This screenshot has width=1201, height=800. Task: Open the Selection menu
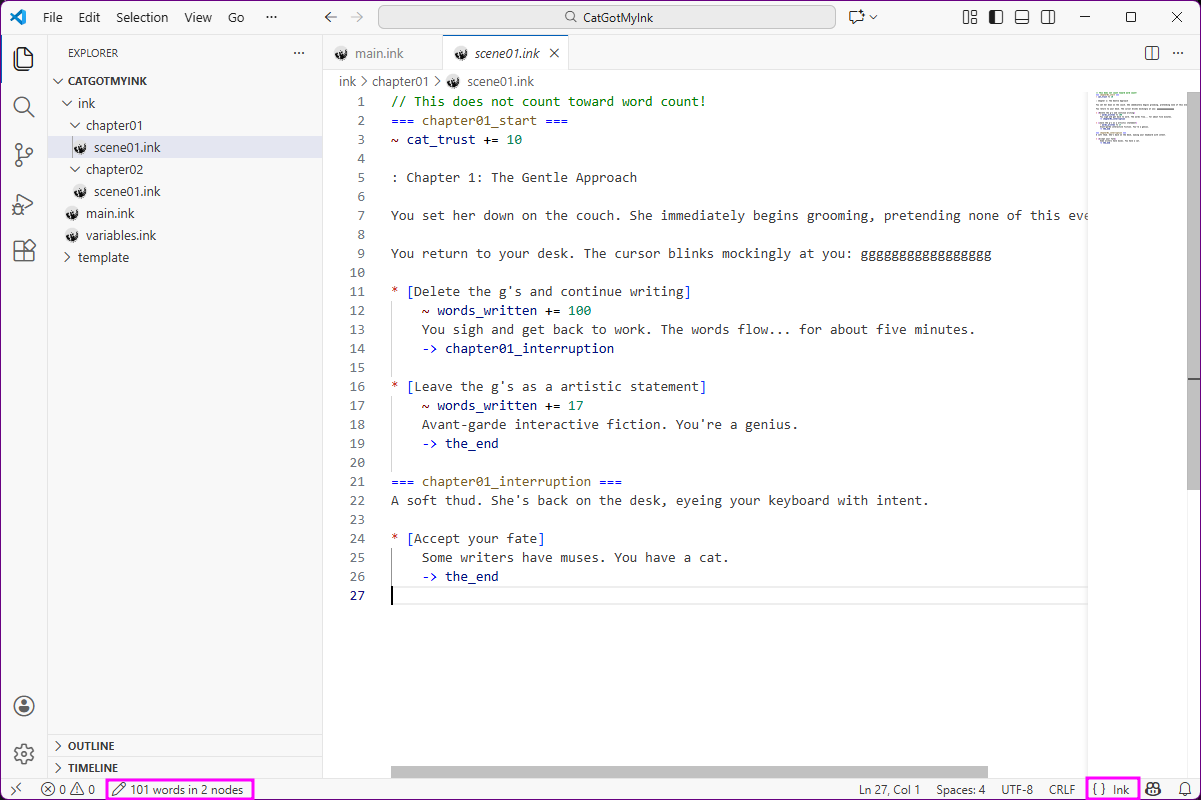[x=142, y=17]
